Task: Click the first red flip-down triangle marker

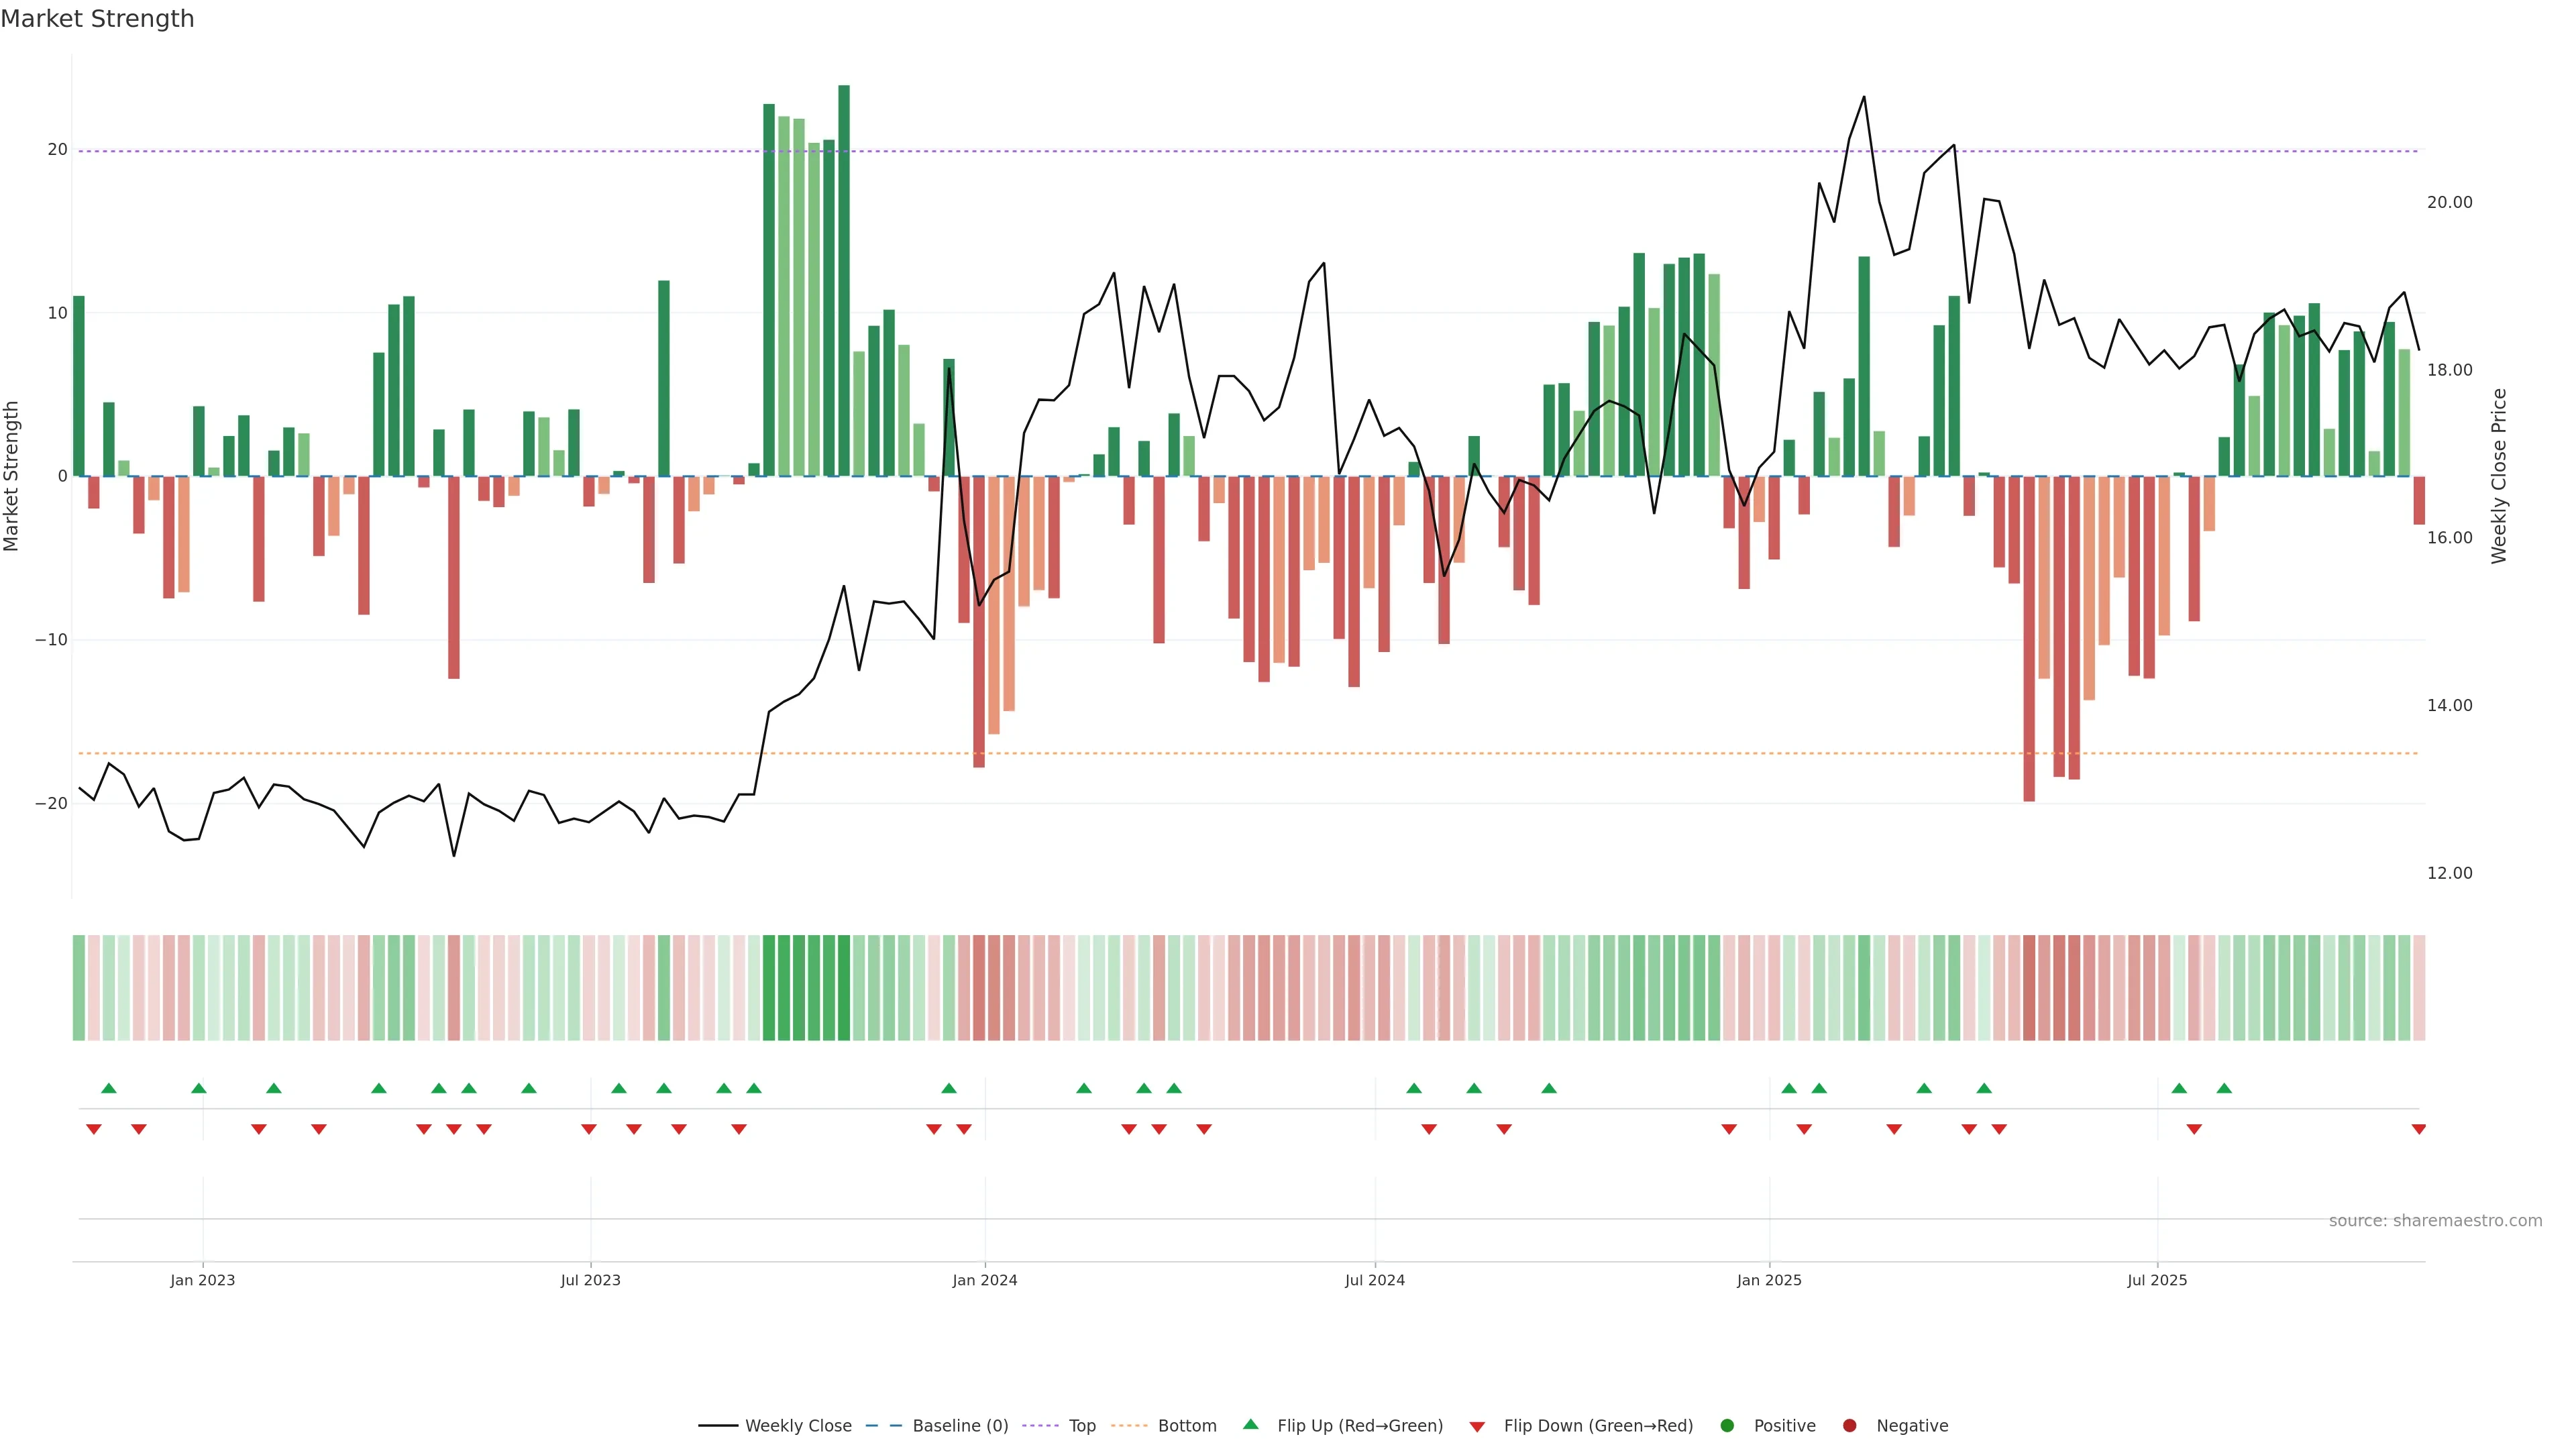Action: pos(94,1129)
